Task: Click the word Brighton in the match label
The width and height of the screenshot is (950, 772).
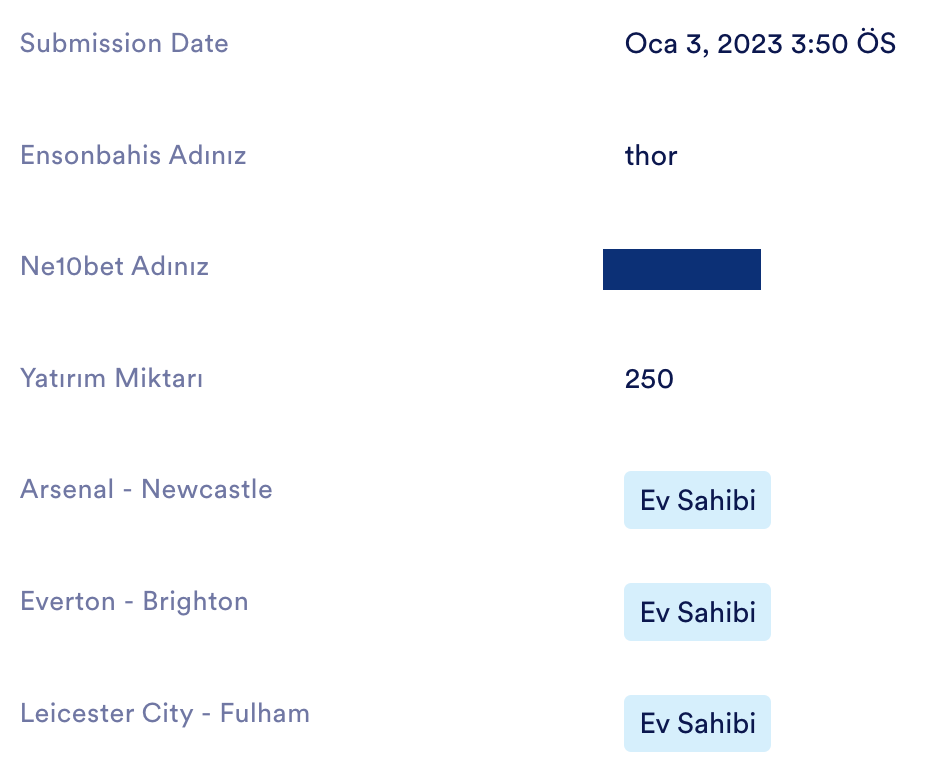Action: click(x=195, y=602)
